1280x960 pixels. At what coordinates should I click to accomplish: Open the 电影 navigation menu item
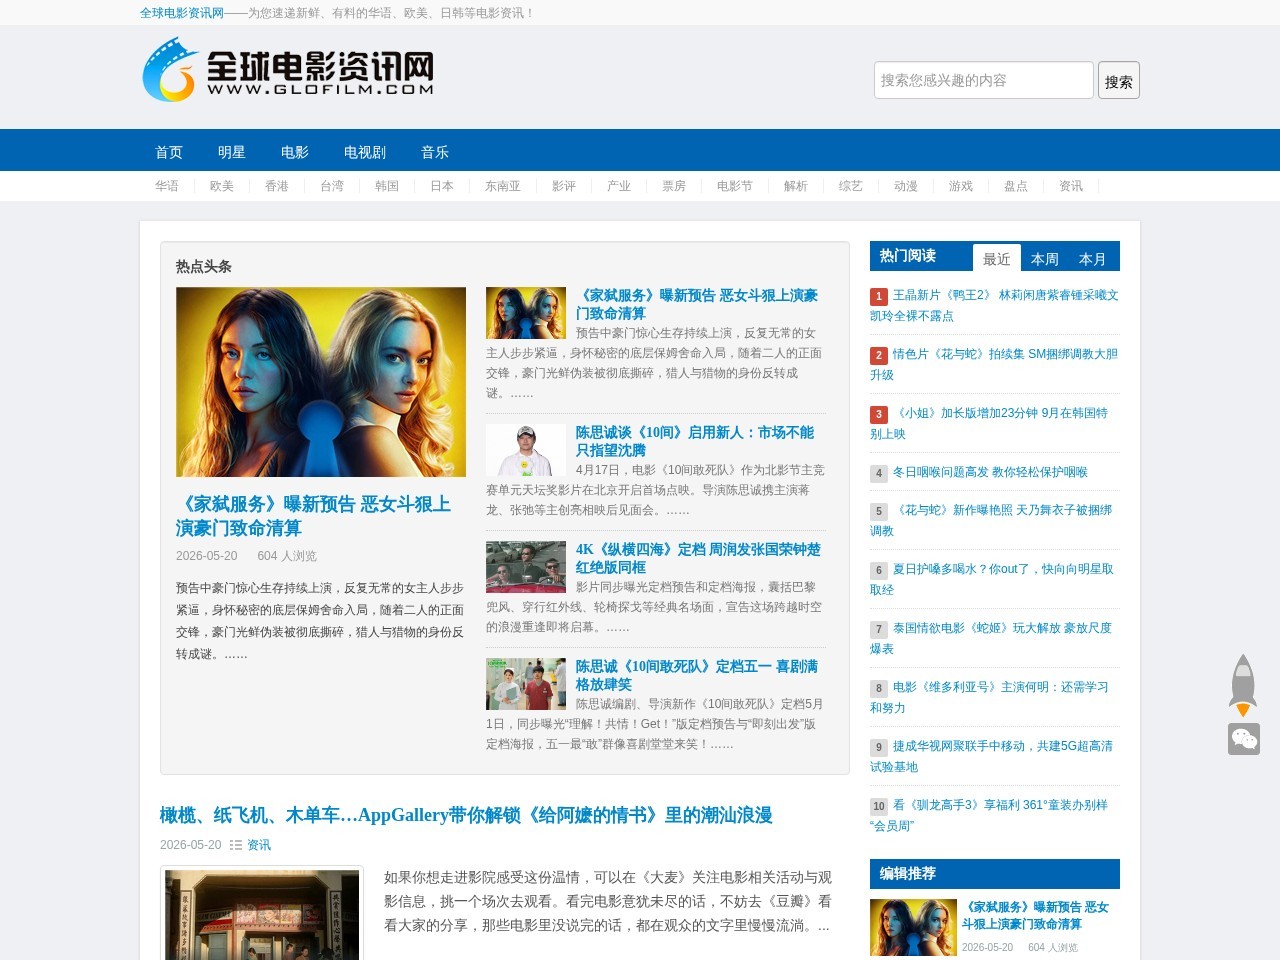(x=295, y=152)
